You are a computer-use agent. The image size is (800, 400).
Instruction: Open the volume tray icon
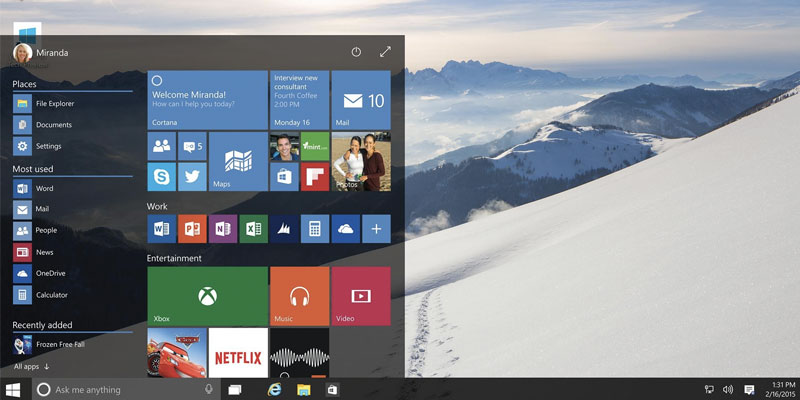[728, 390]
